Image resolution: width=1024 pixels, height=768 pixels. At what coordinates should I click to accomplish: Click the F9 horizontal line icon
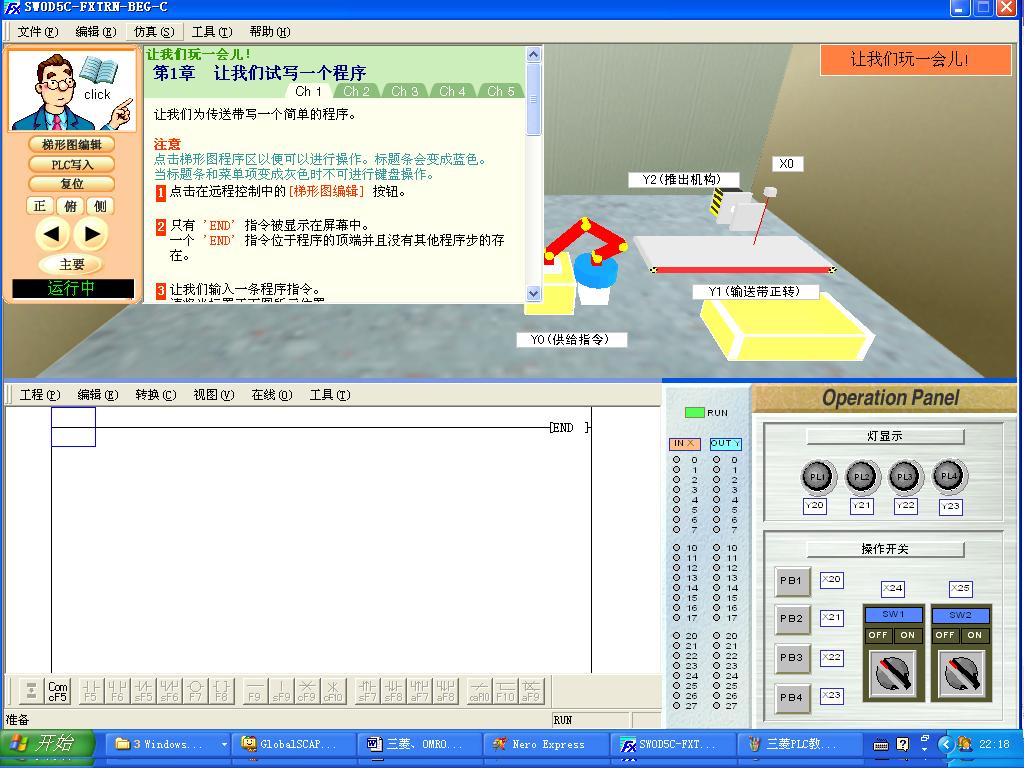[x=254, y=690]
